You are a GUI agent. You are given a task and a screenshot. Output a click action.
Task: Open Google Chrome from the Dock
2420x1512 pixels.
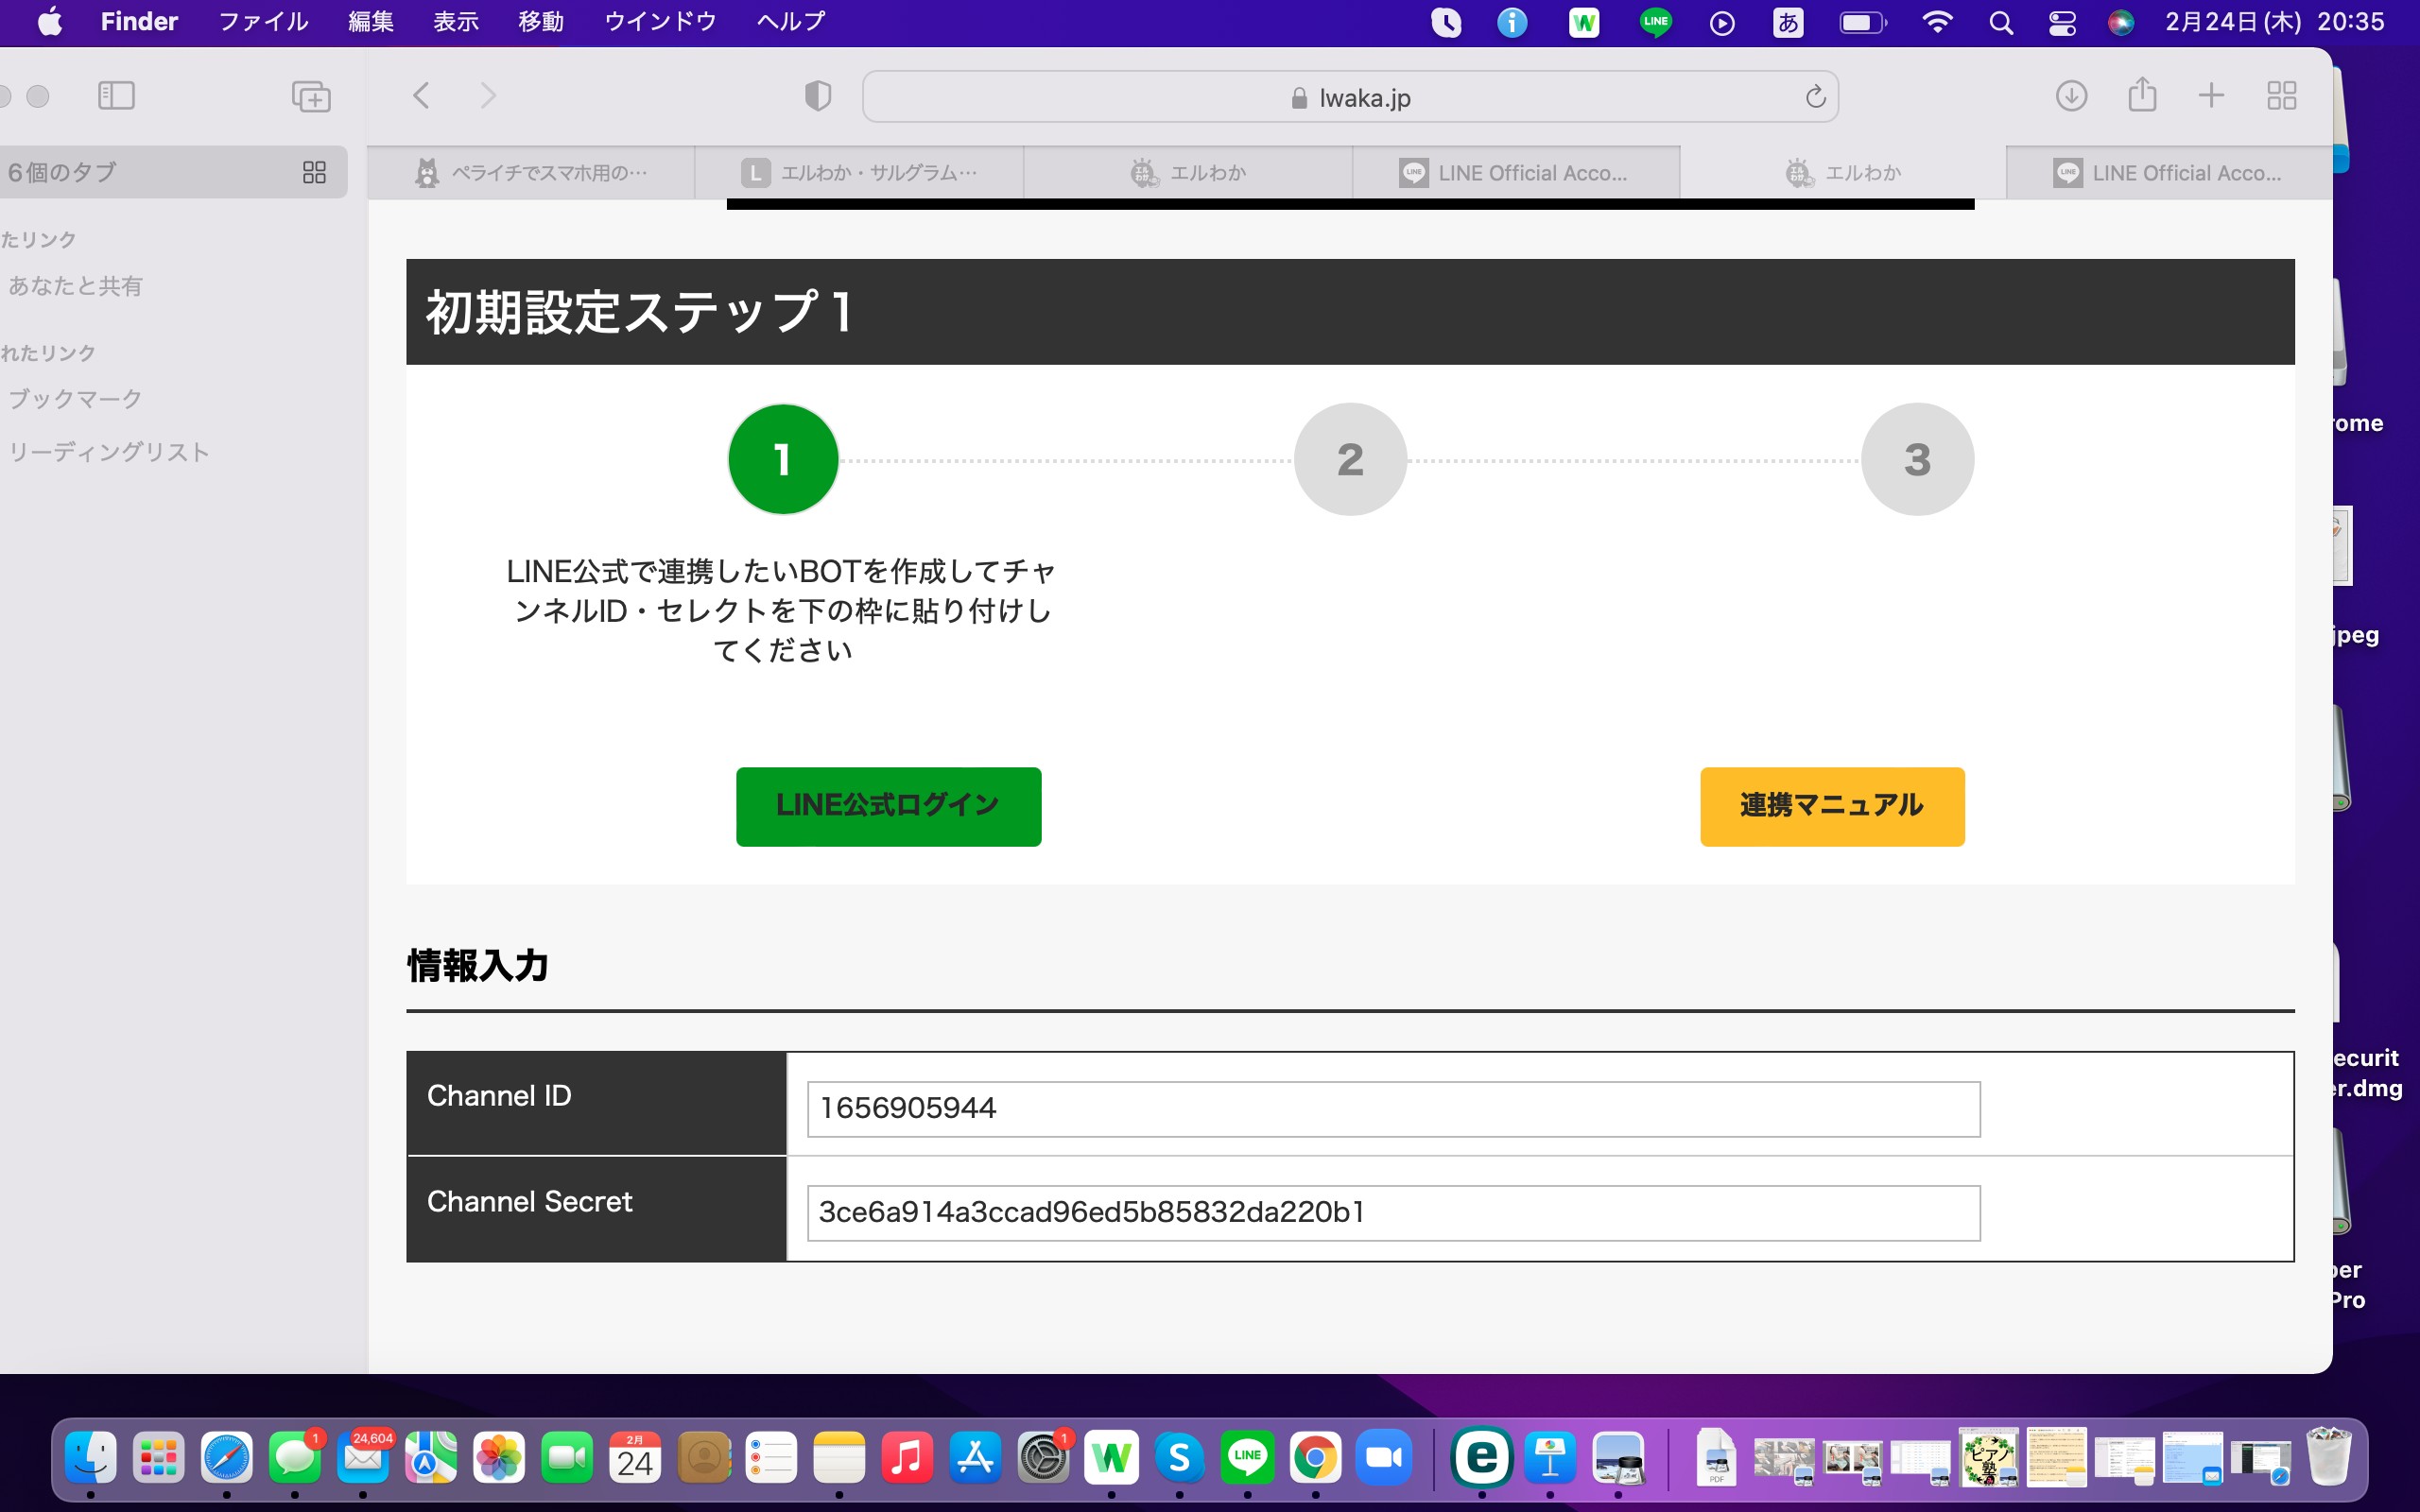coord(1315,1458)
